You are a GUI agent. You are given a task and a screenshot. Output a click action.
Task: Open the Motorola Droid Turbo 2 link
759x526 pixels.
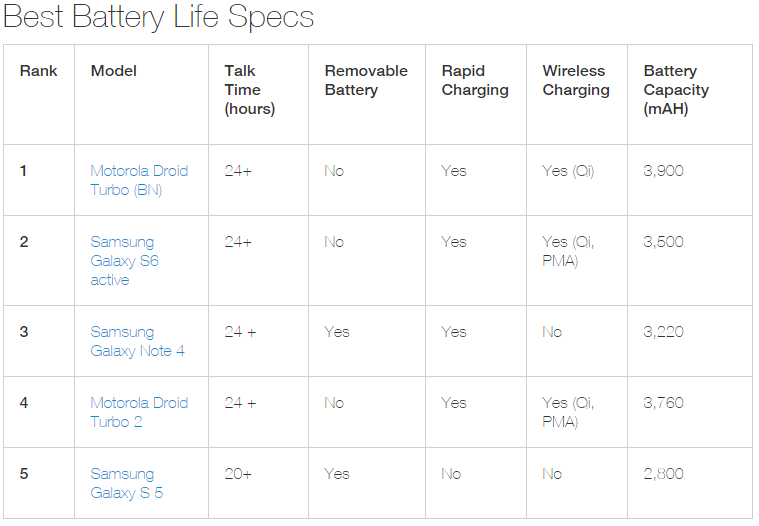[x=139, y=412]
